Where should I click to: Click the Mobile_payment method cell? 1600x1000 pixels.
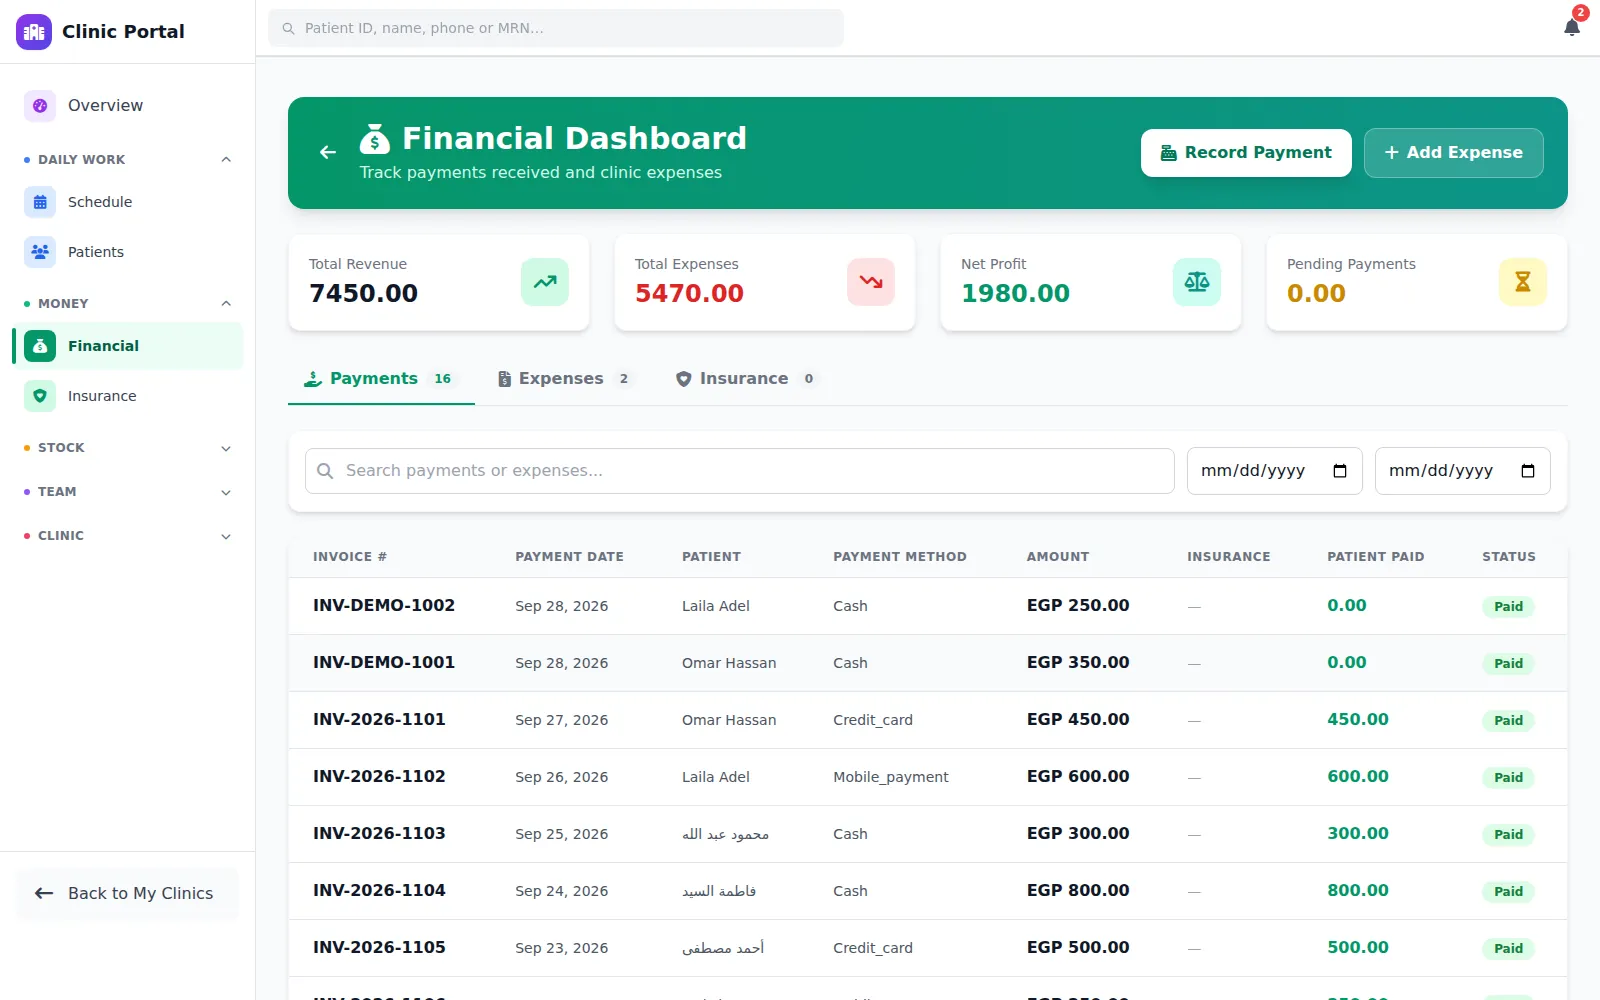click(891, 777)
